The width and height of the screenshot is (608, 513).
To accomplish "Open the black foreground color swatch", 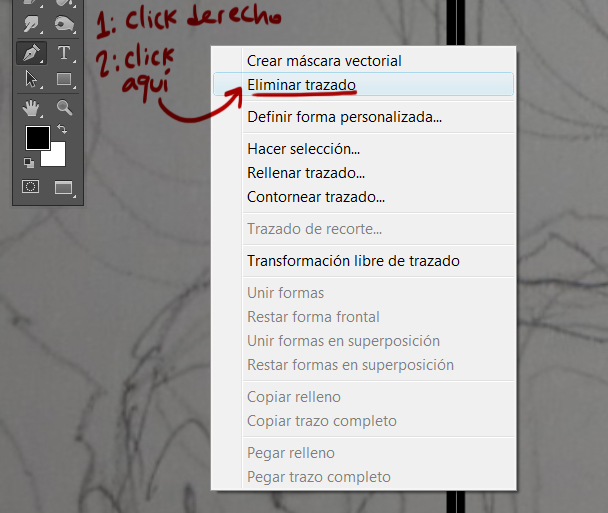I will pyautogui.click(x=38, y=138).
